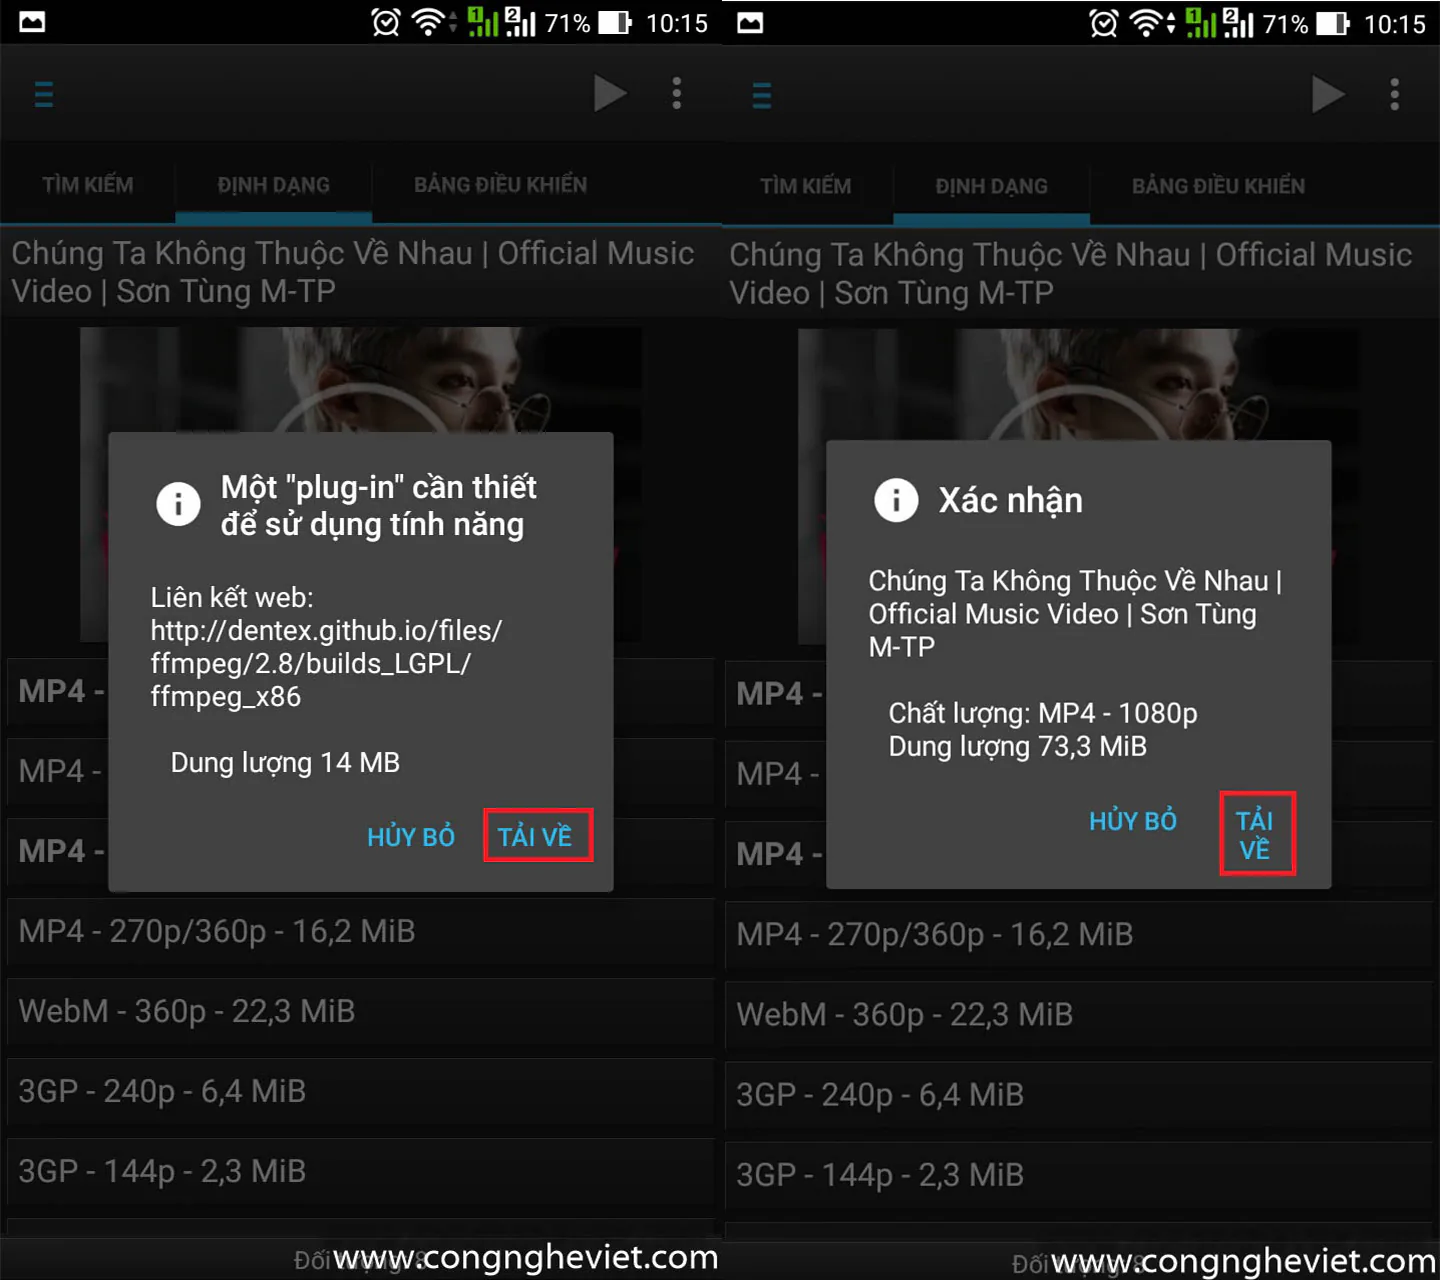The width and height of the screenshot is (1440, 1280).
Task: Choose 3GP 240p 6,4 MiB right list
Action: 1078,1095
